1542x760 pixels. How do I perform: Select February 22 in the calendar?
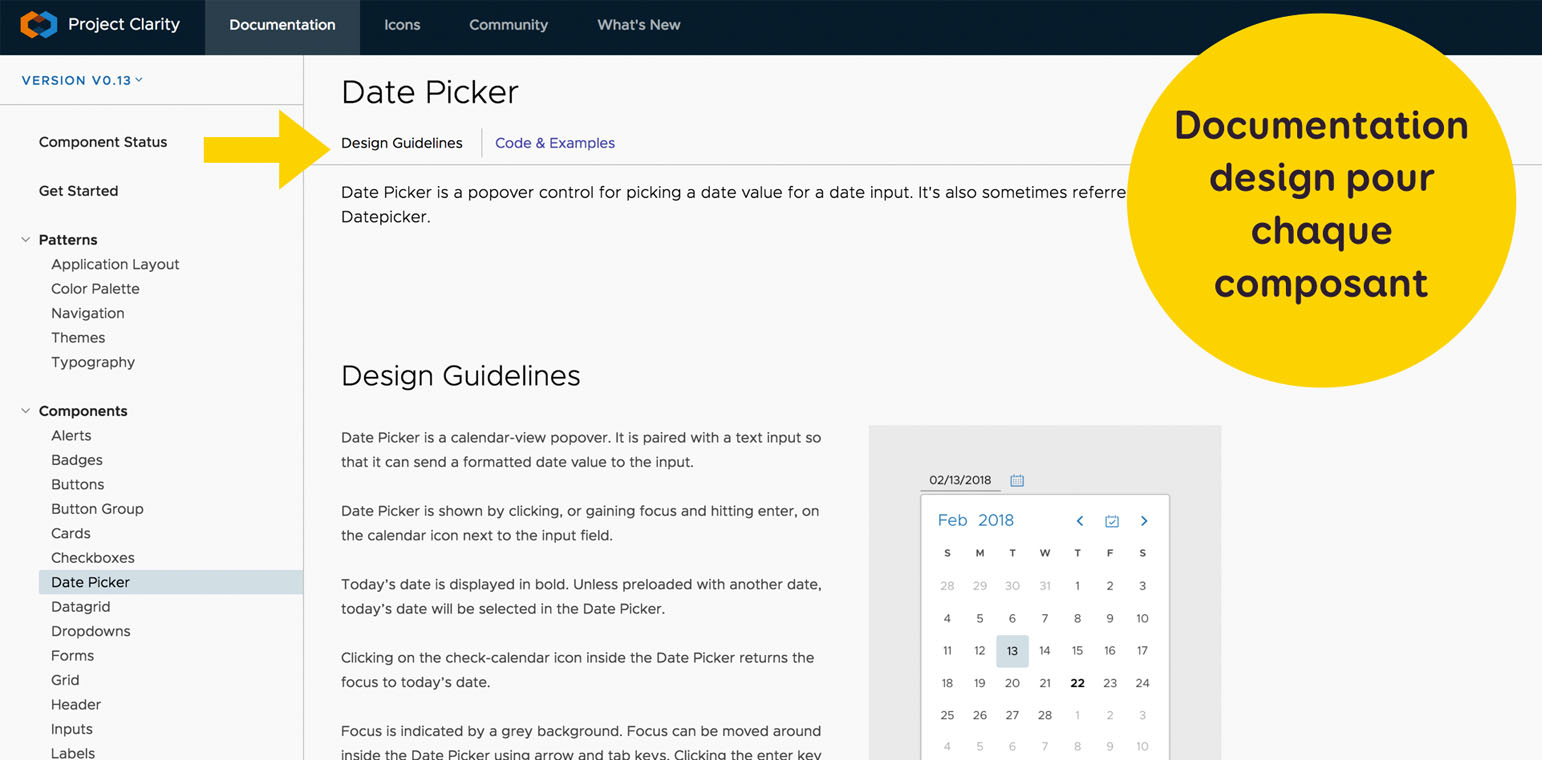tap(1077, 683)
